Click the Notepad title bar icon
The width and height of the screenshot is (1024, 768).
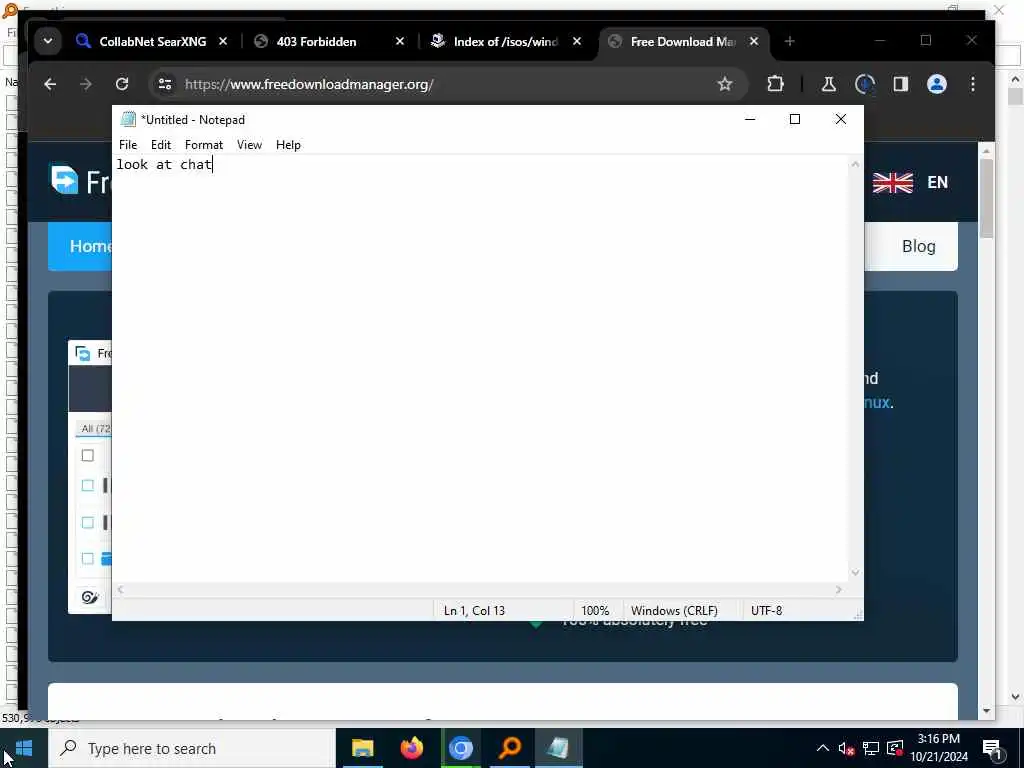coord(128,120)
